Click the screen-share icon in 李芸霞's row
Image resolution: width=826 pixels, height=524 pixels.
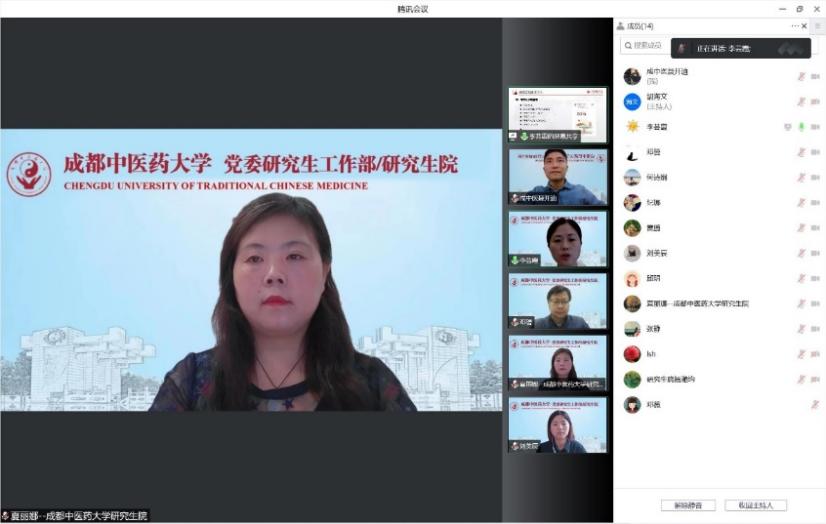[788, 127]
